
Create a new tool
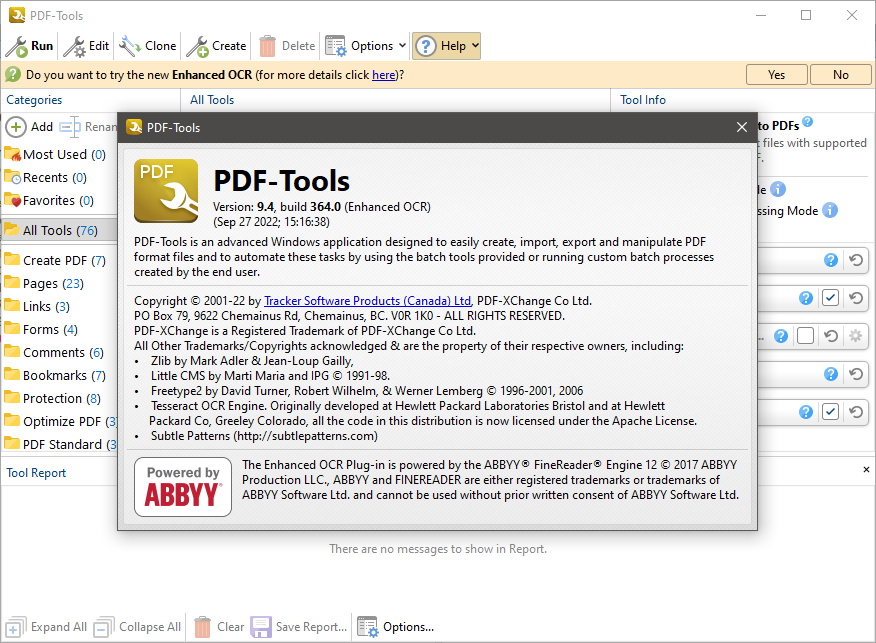click(x=216, y=46)
